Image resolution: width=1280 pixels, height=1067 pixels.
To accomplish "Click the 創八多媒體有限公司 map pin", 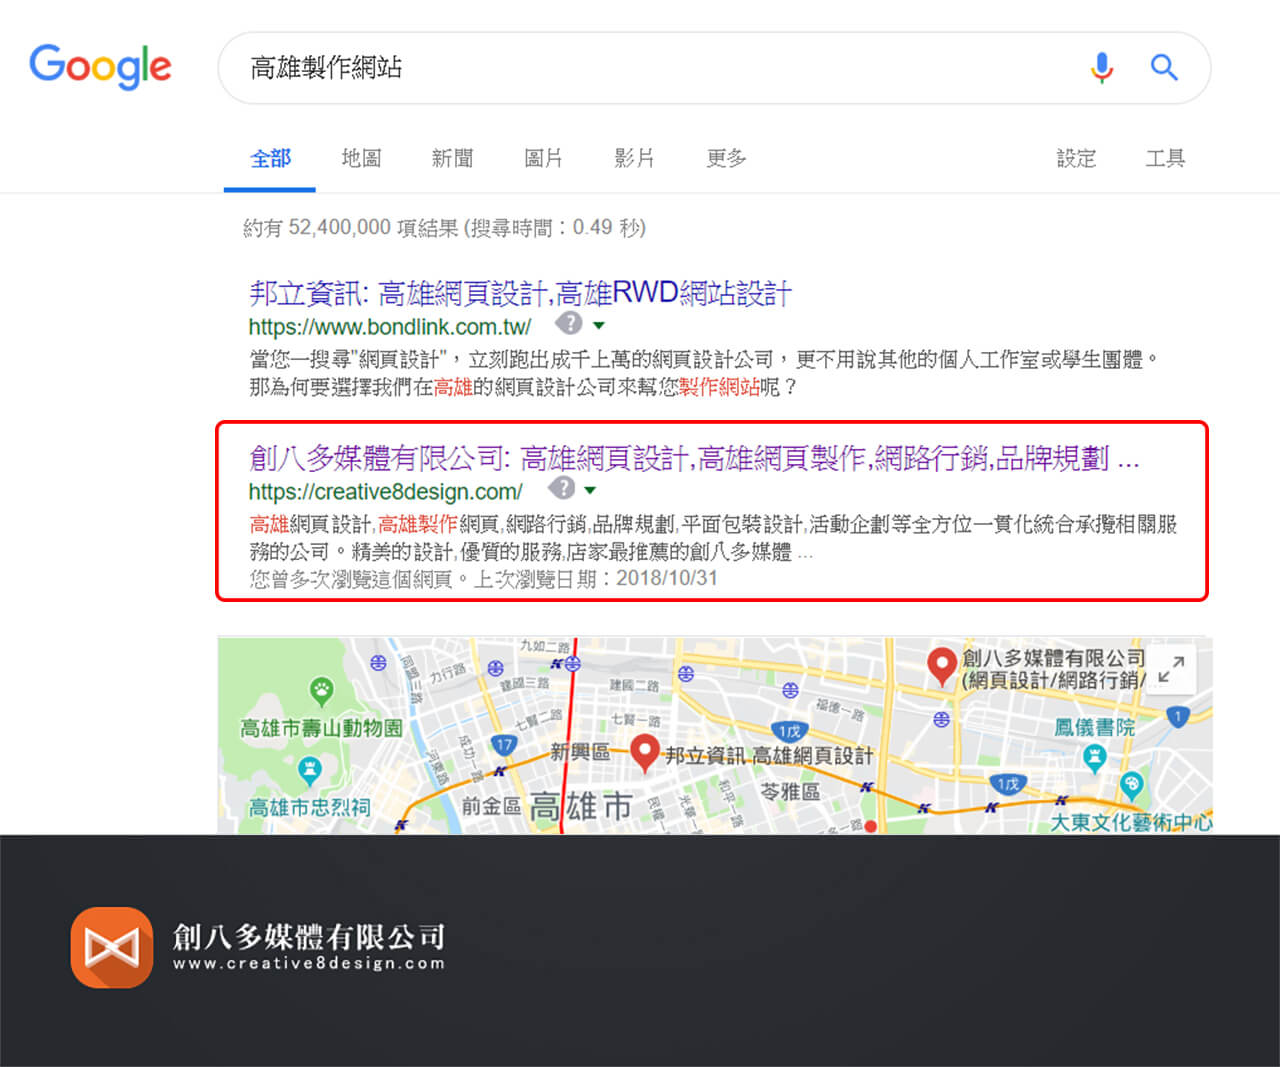I will (941, 665).
